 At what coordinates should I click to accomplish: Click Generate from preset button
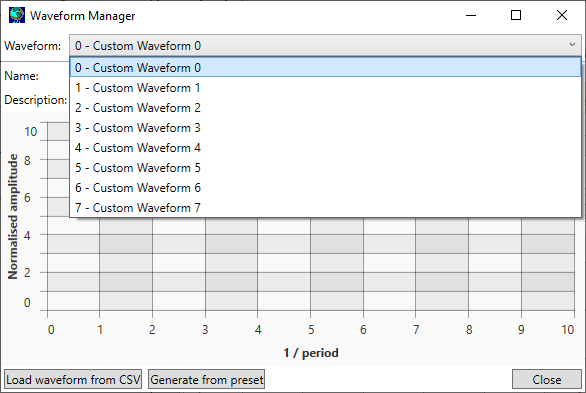206,379
